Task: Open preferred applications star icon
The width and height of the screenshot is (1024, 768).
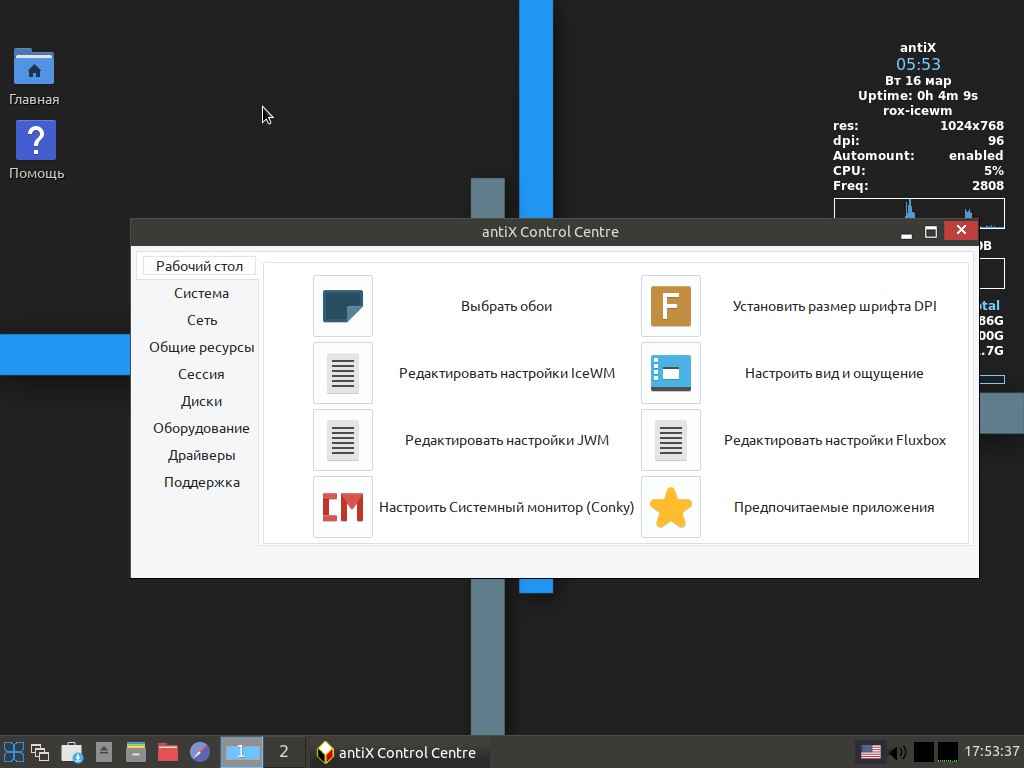Action: [671, 507]
